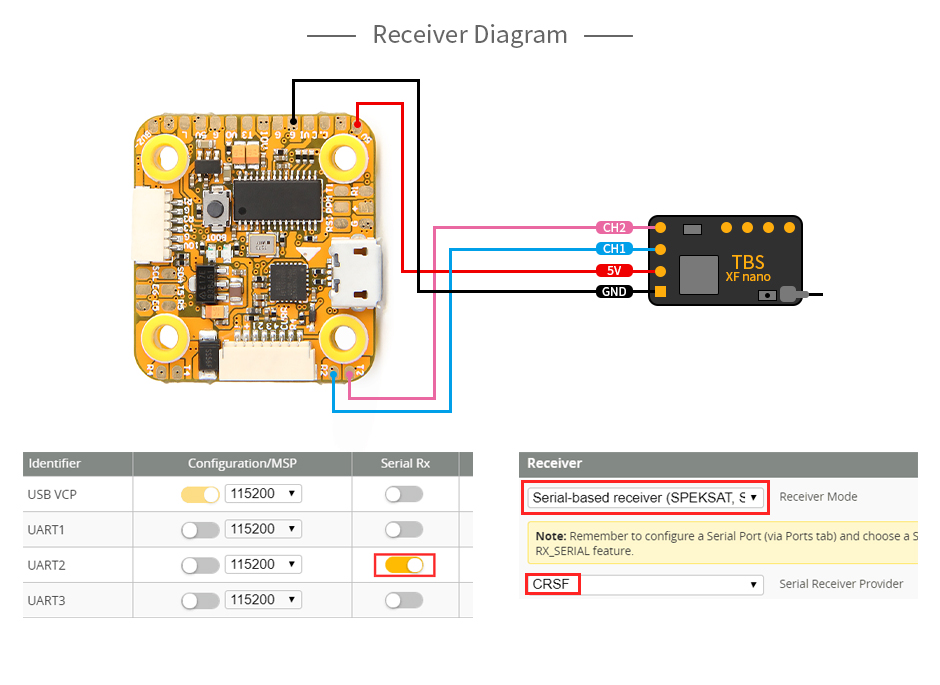Screen dimensions: 940x685
Task: Turn off USB VCP Configuration/MSP toggle
Action: 200,494
